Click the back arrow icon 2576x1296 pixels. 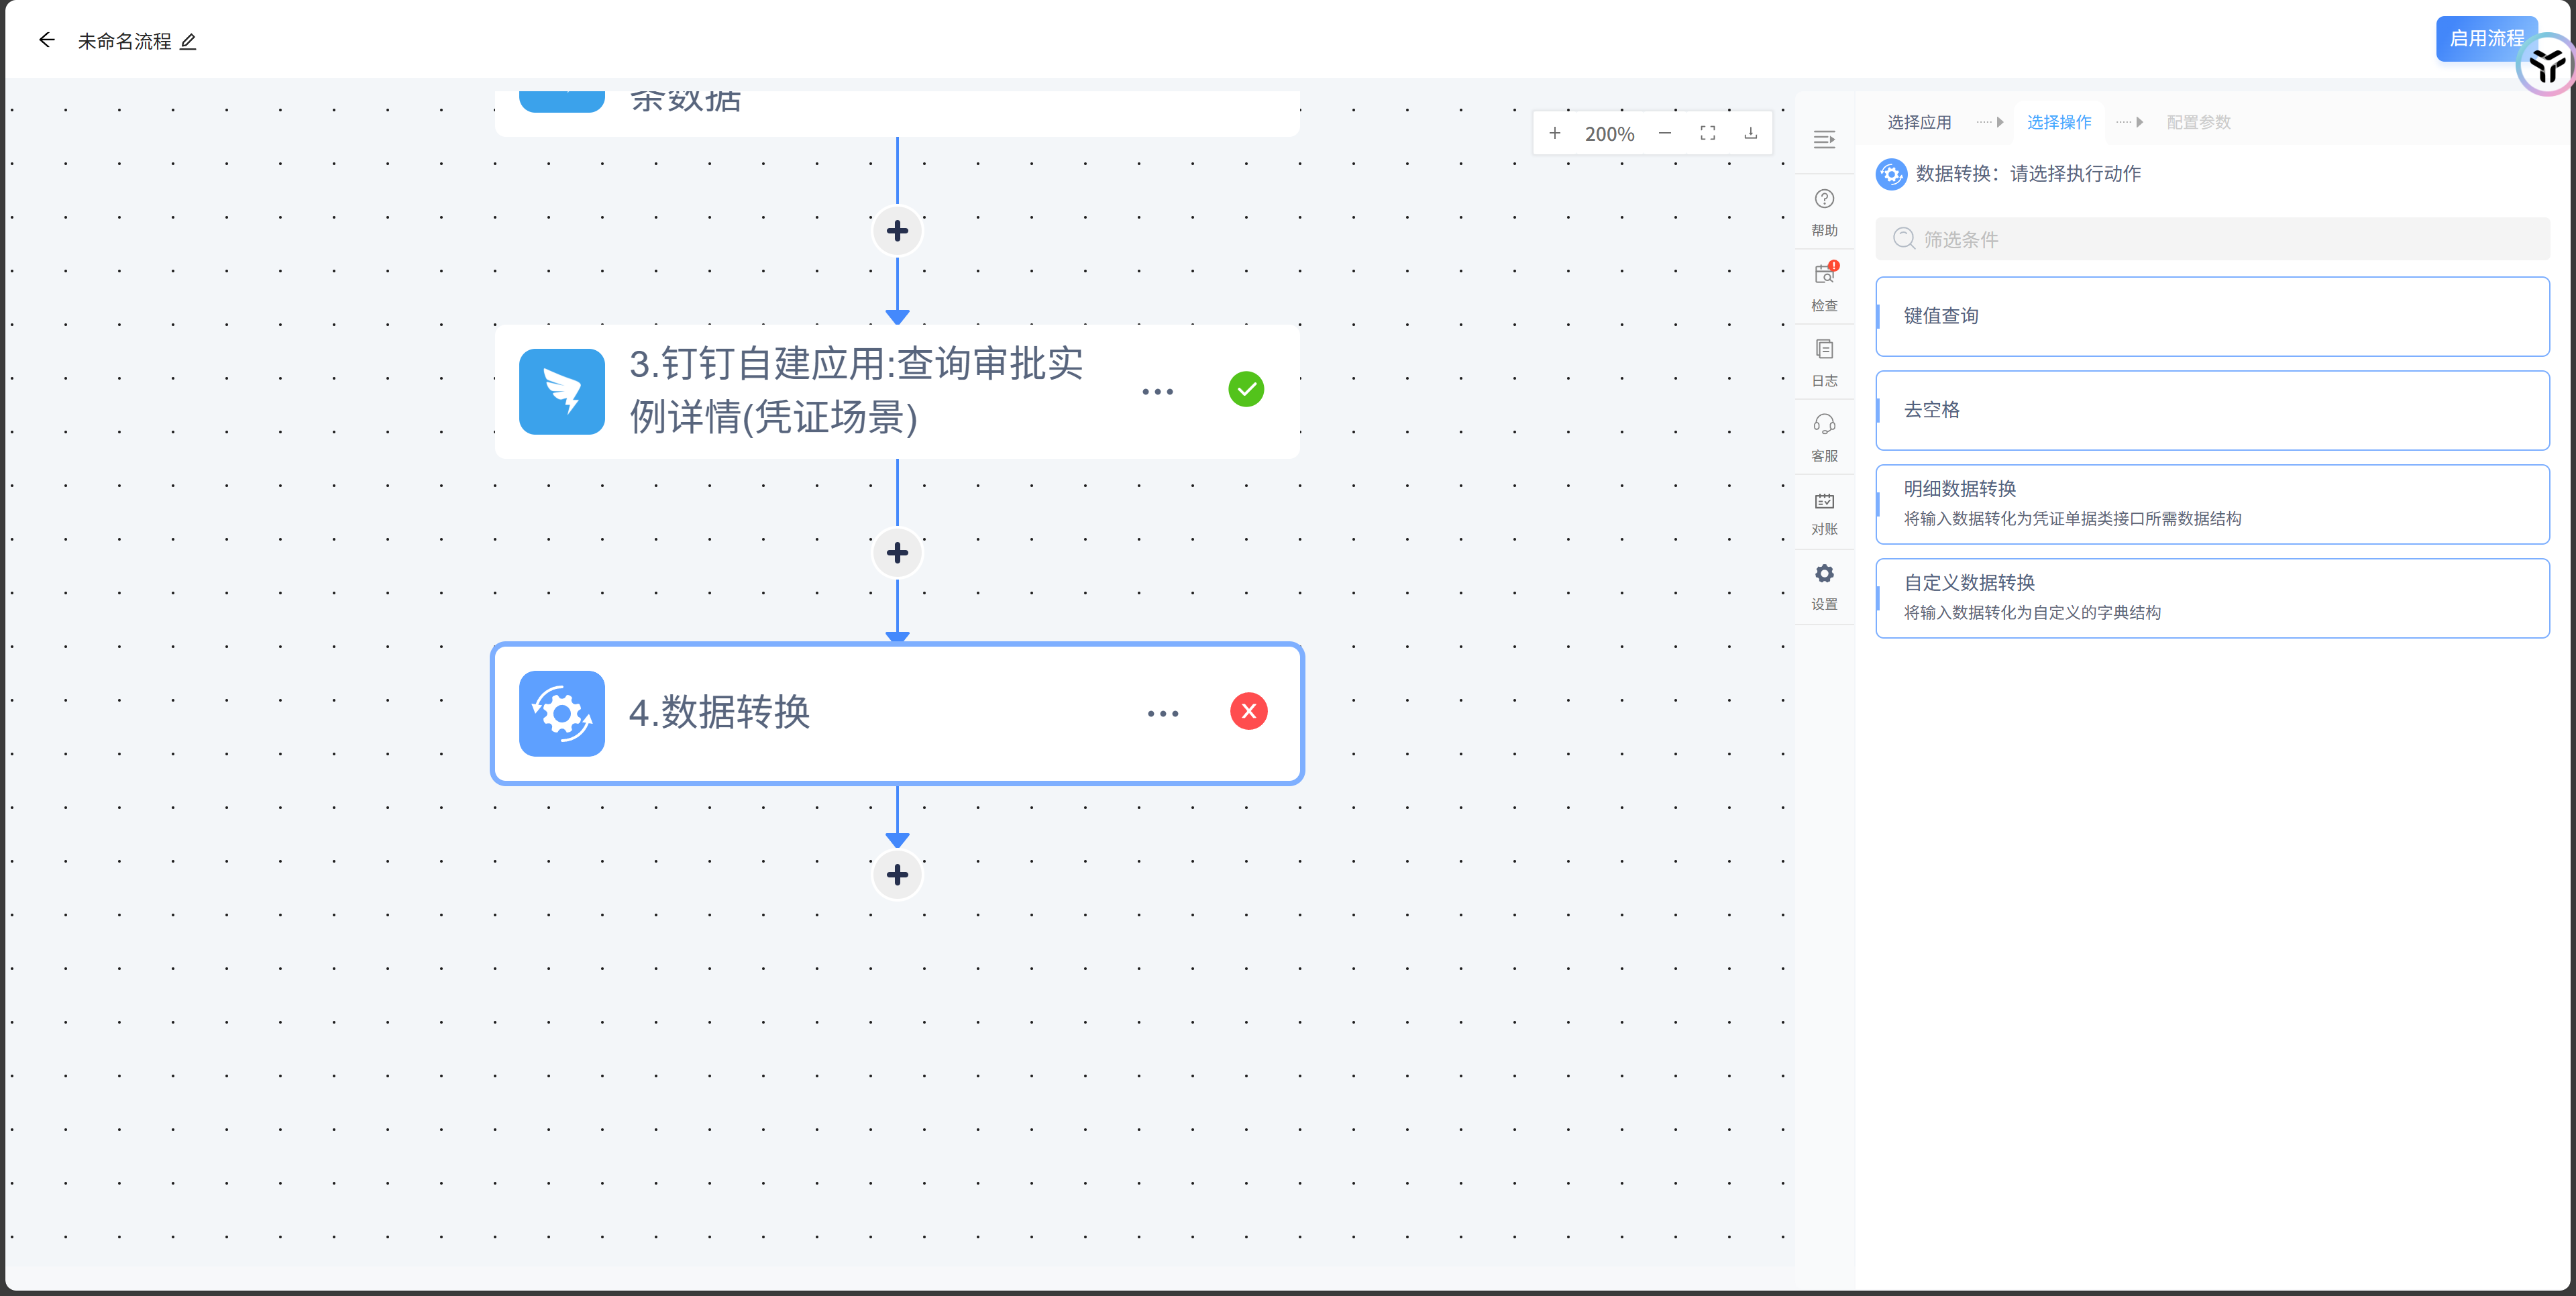[46, 40]
